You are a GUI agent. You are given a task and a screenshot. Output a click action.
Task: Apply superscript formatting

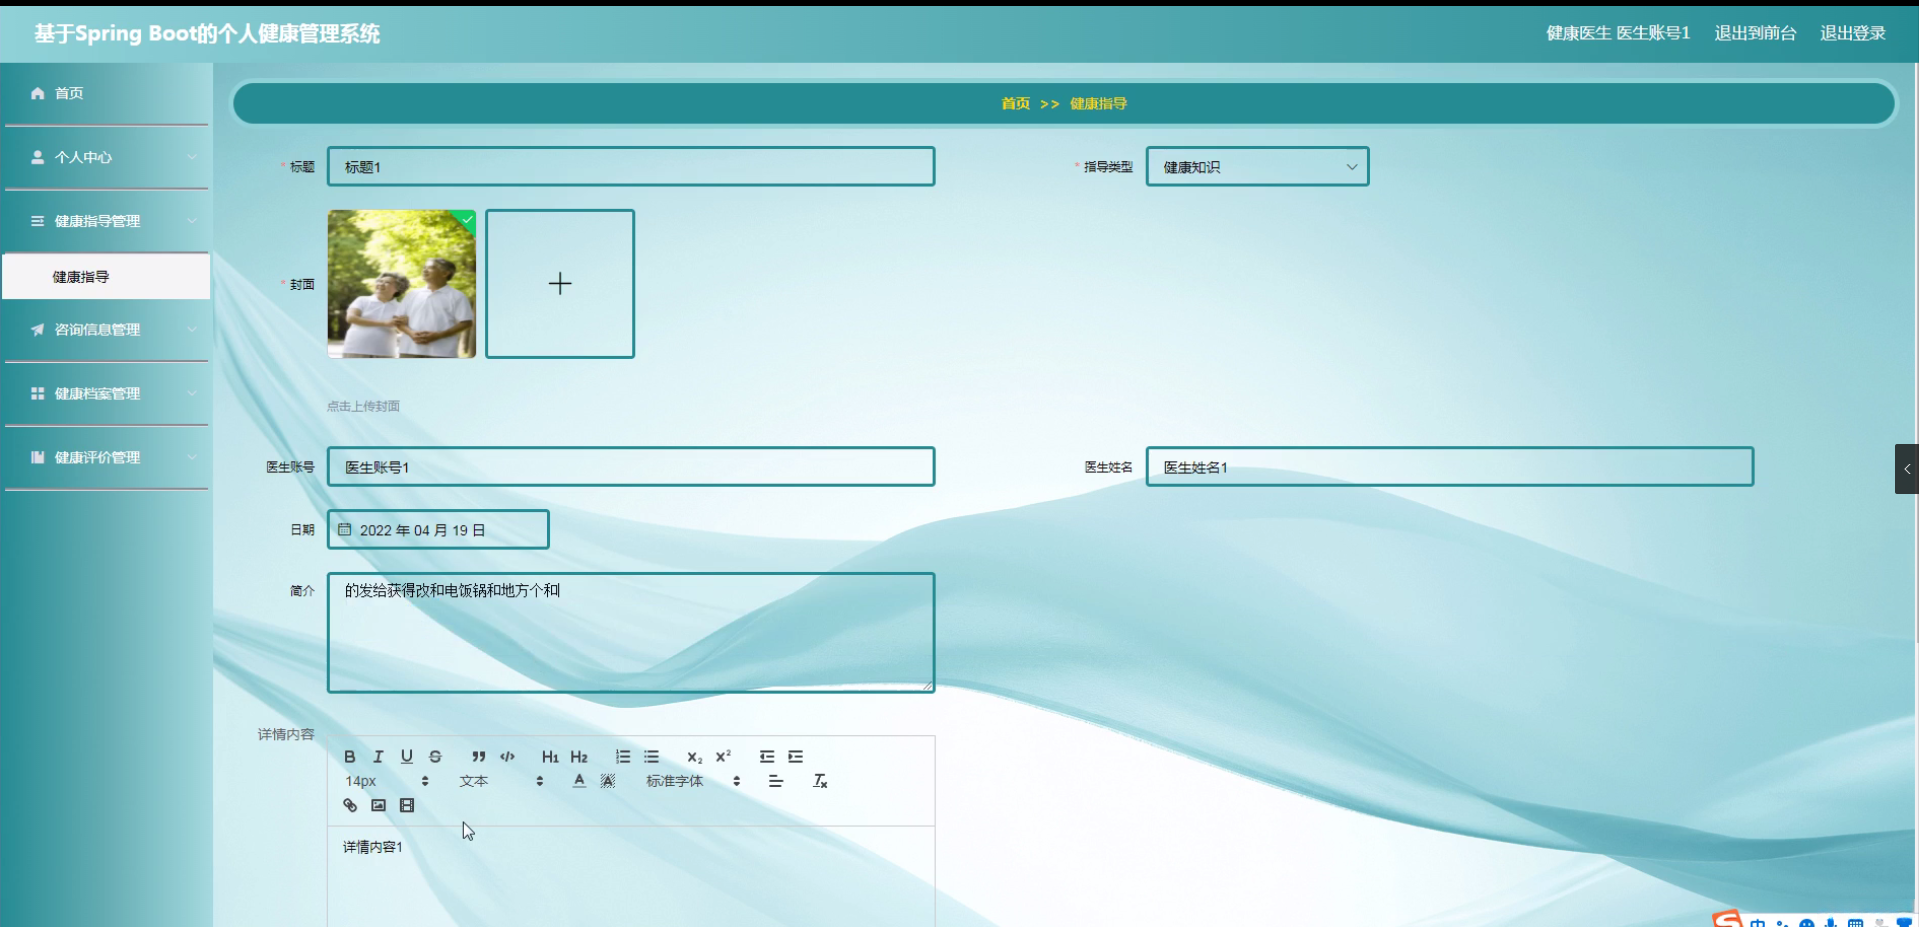click(x=723, y=757)
